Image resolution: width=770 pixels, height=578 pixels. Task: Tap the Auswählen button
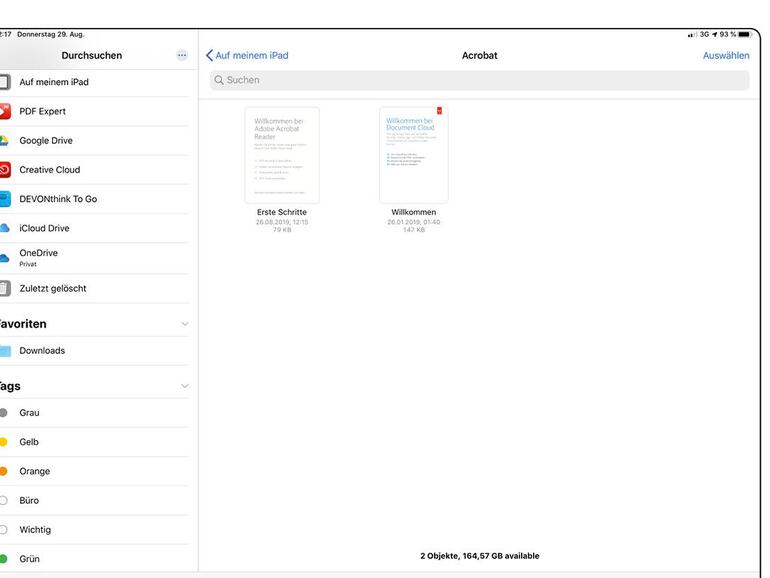pyautogui.click(x=726, y=55)
